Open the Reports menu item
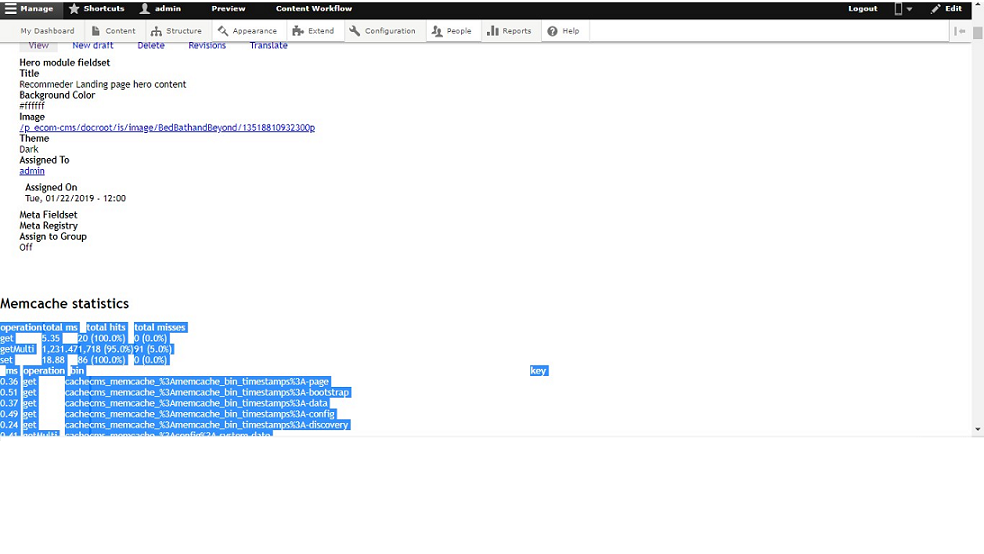The image size is (984, 554). (x=509, y=31)
